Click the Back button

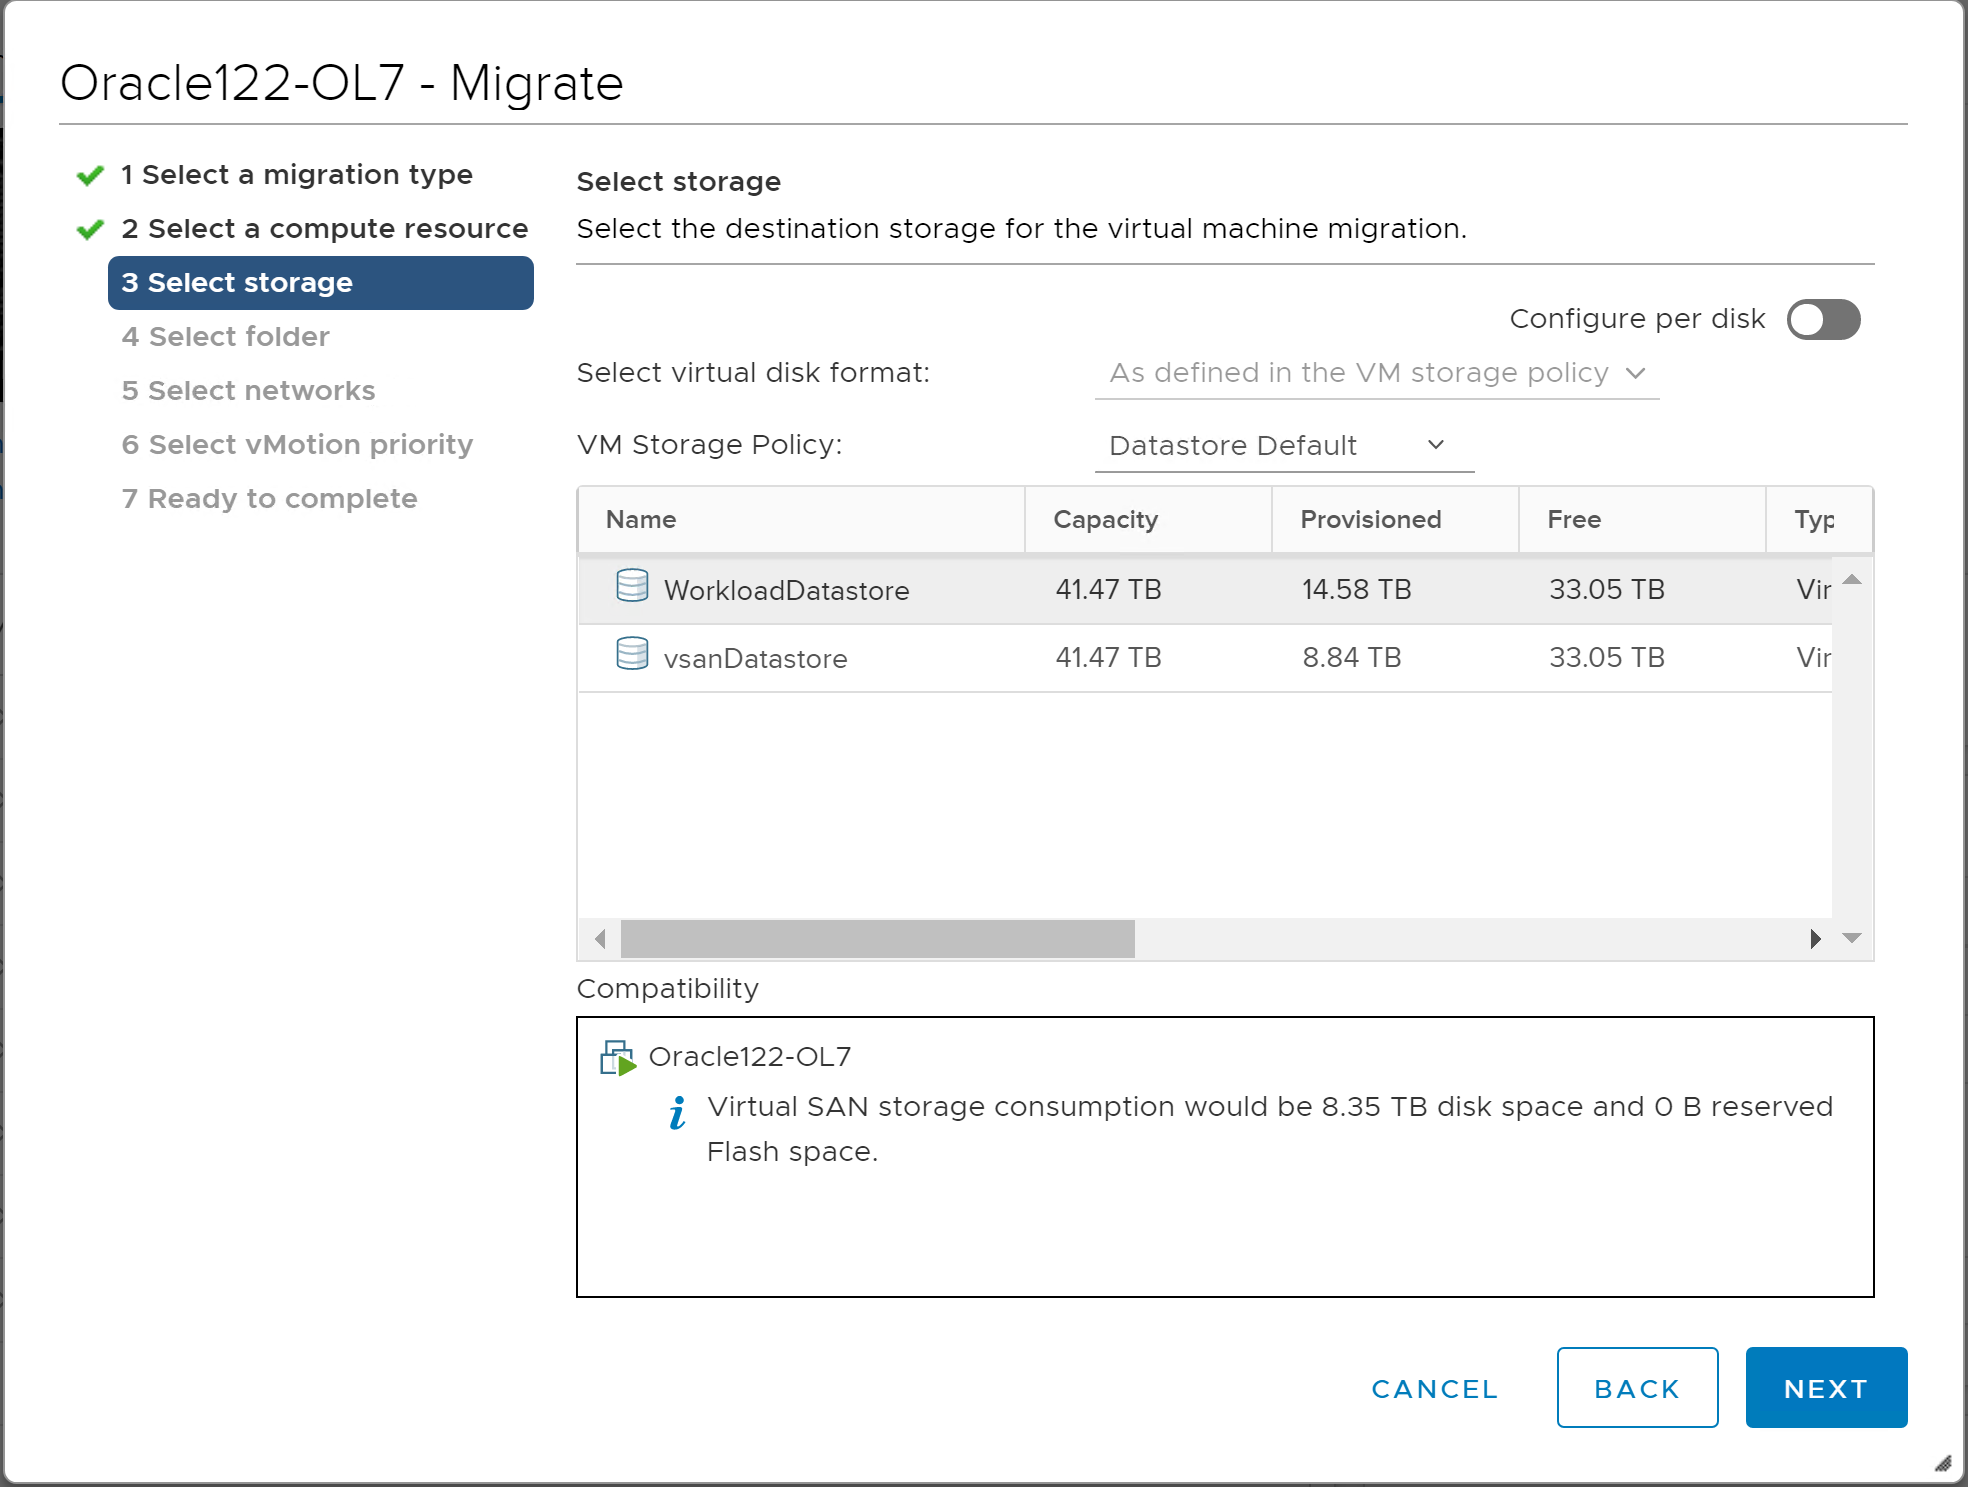click(1636, 1388)
